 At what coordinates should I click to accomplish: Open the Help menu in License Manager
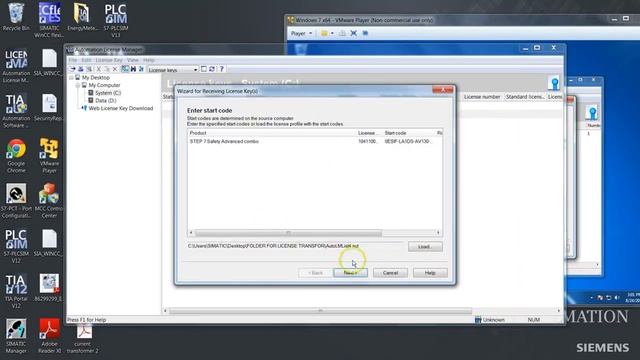click(149, 60)
